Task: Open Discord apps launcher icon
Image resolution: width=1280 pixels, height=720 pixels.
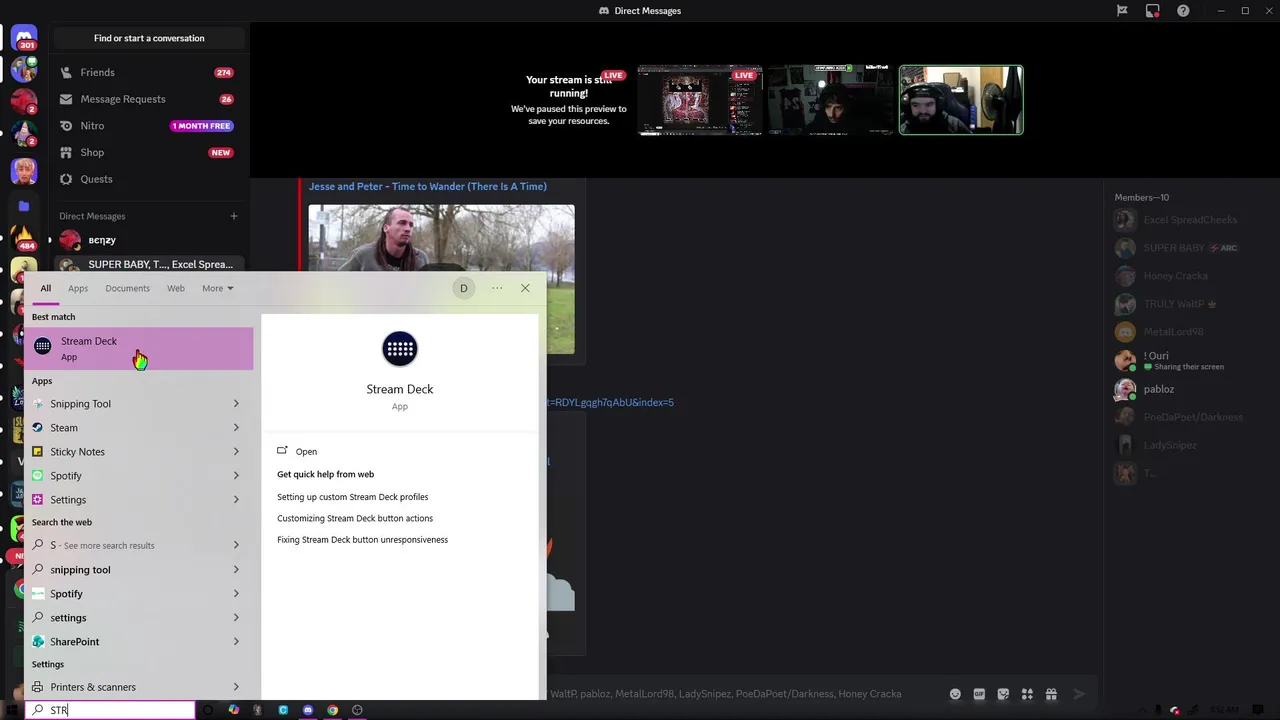Action: click(x=1027, y=694)
